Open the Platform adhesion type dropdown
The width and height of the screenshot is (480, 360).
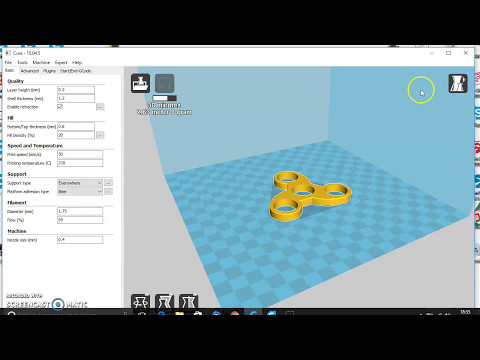[80, 192]
